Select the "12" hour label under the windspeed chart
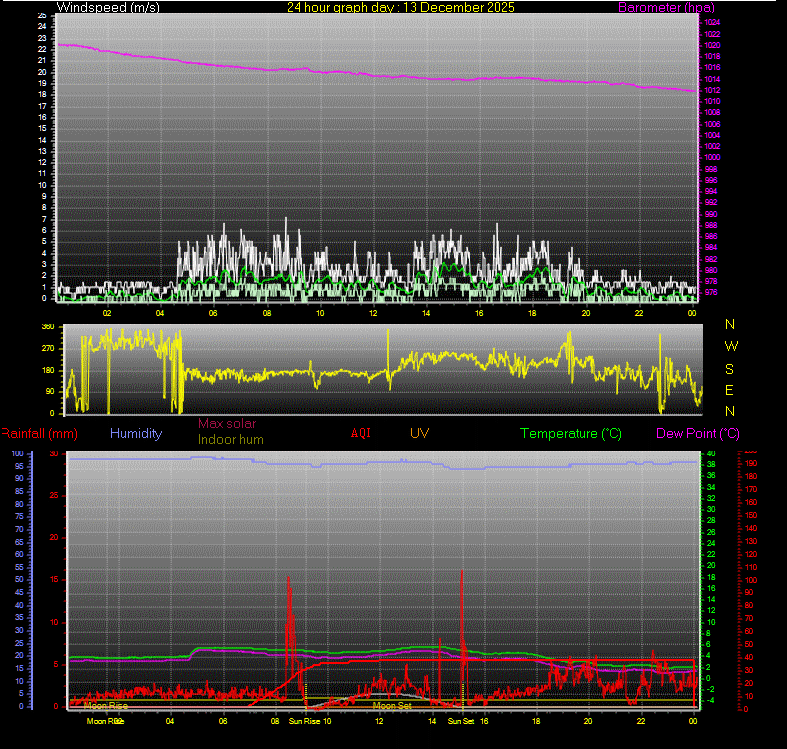The width and height of the screenshot is (787, 749). [373, 313]
